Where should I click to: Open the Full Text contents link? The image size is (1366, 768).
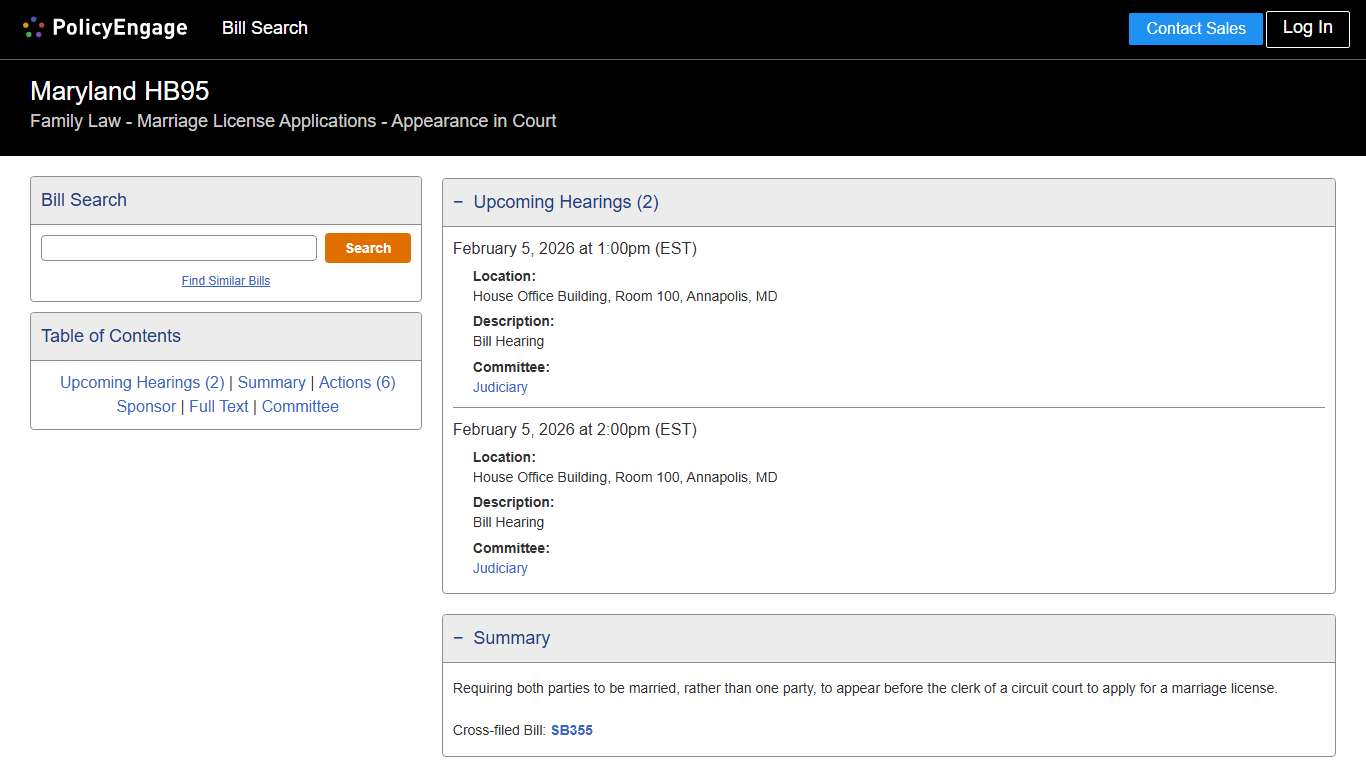[219, 406]
